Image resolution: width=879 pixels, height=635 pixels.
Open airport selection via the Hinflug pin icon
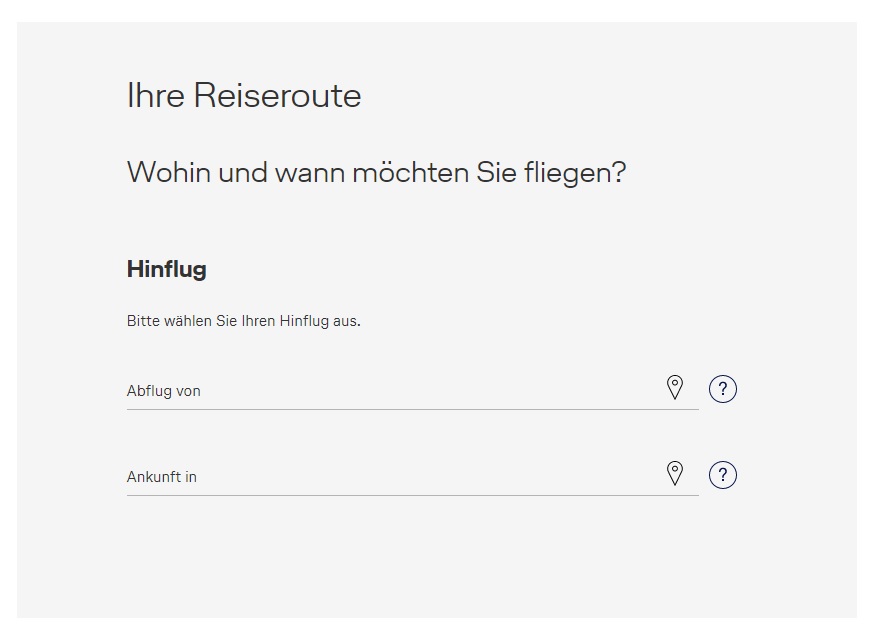pyautogui.click(x=676, y=388)
